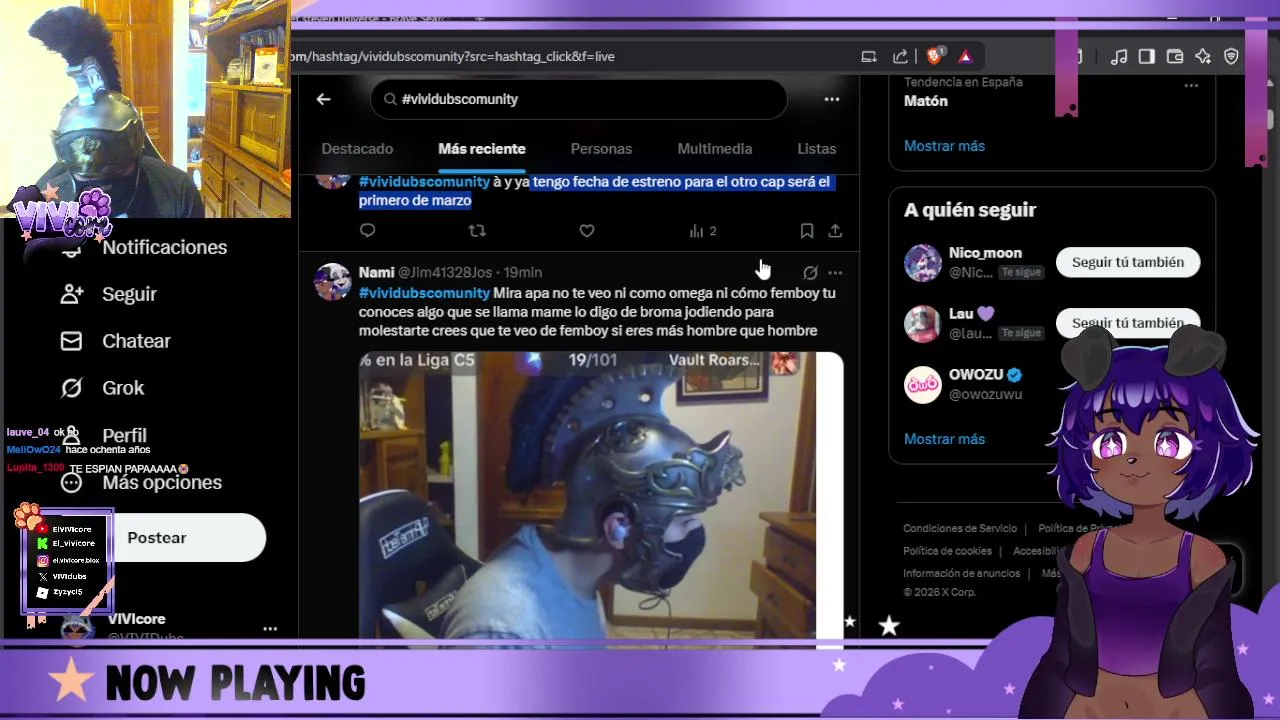The height and width of the screenshot is (720, 1280).
Task: Click the Postear button
Action: tap(156, 538)
